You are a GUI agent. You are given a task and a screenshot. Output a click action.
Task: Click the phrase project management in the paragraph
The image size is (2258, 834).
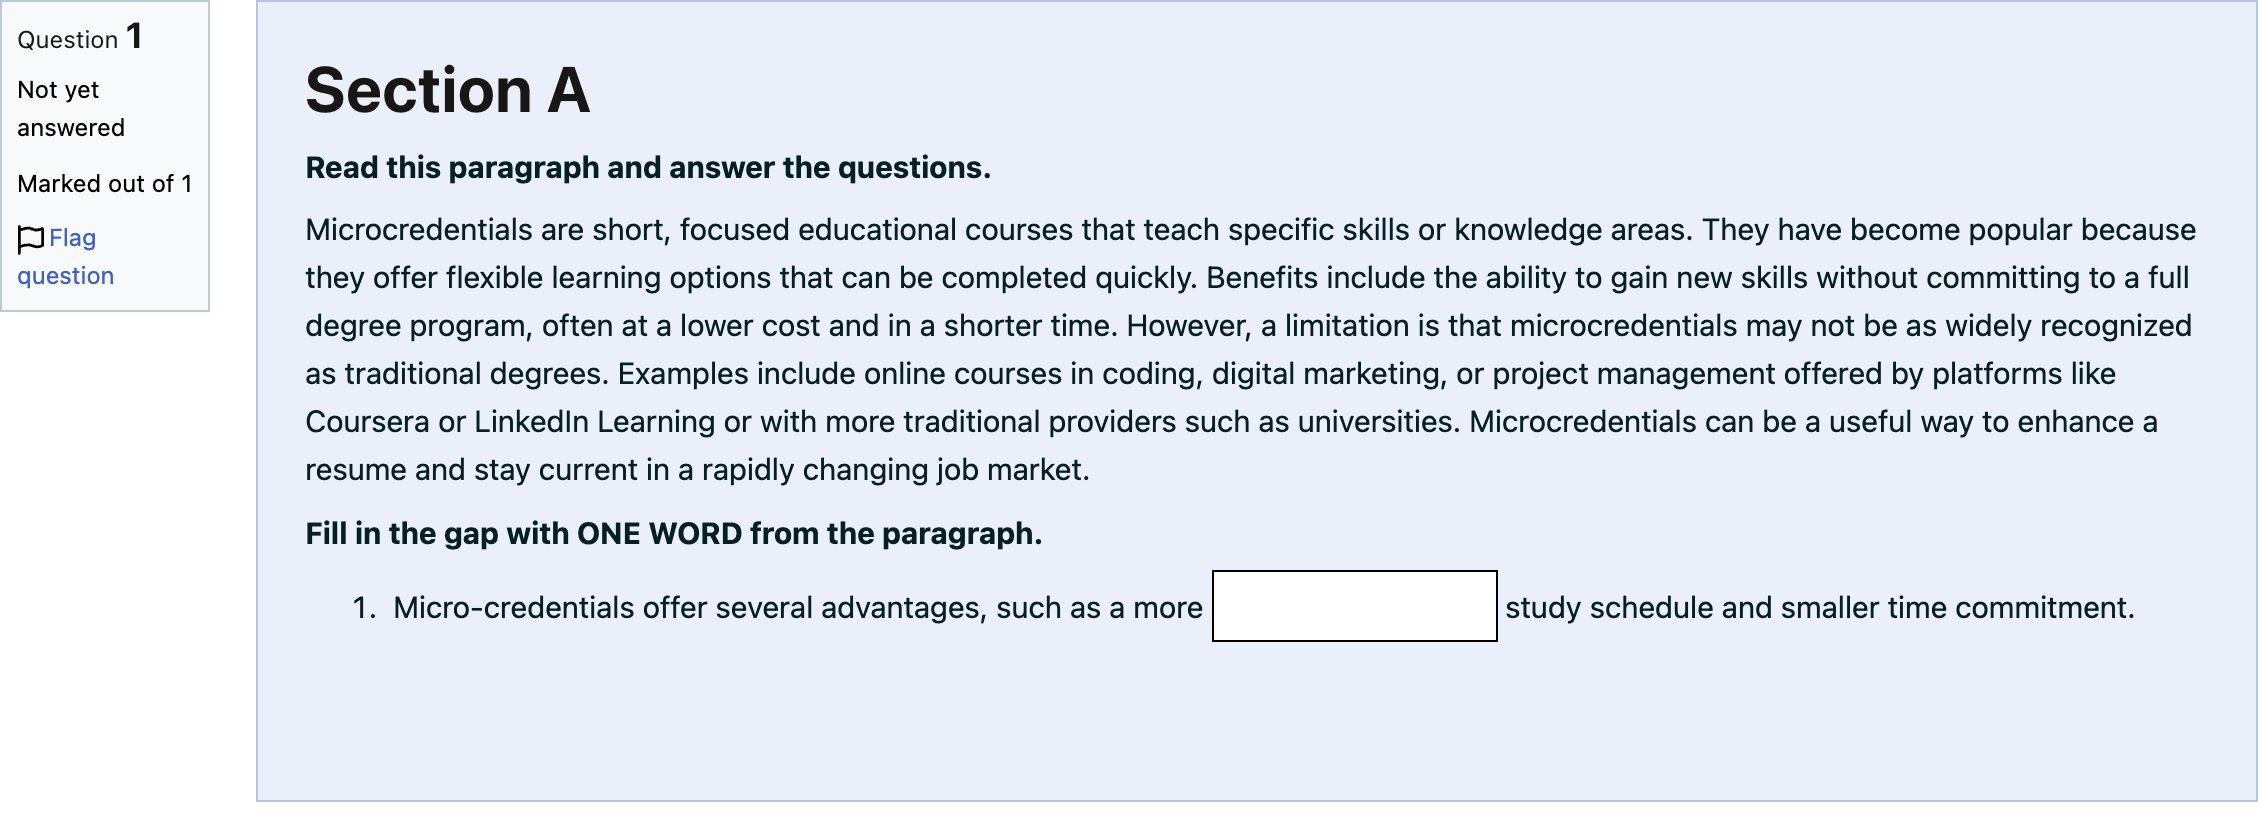(x=1684, y=374)
